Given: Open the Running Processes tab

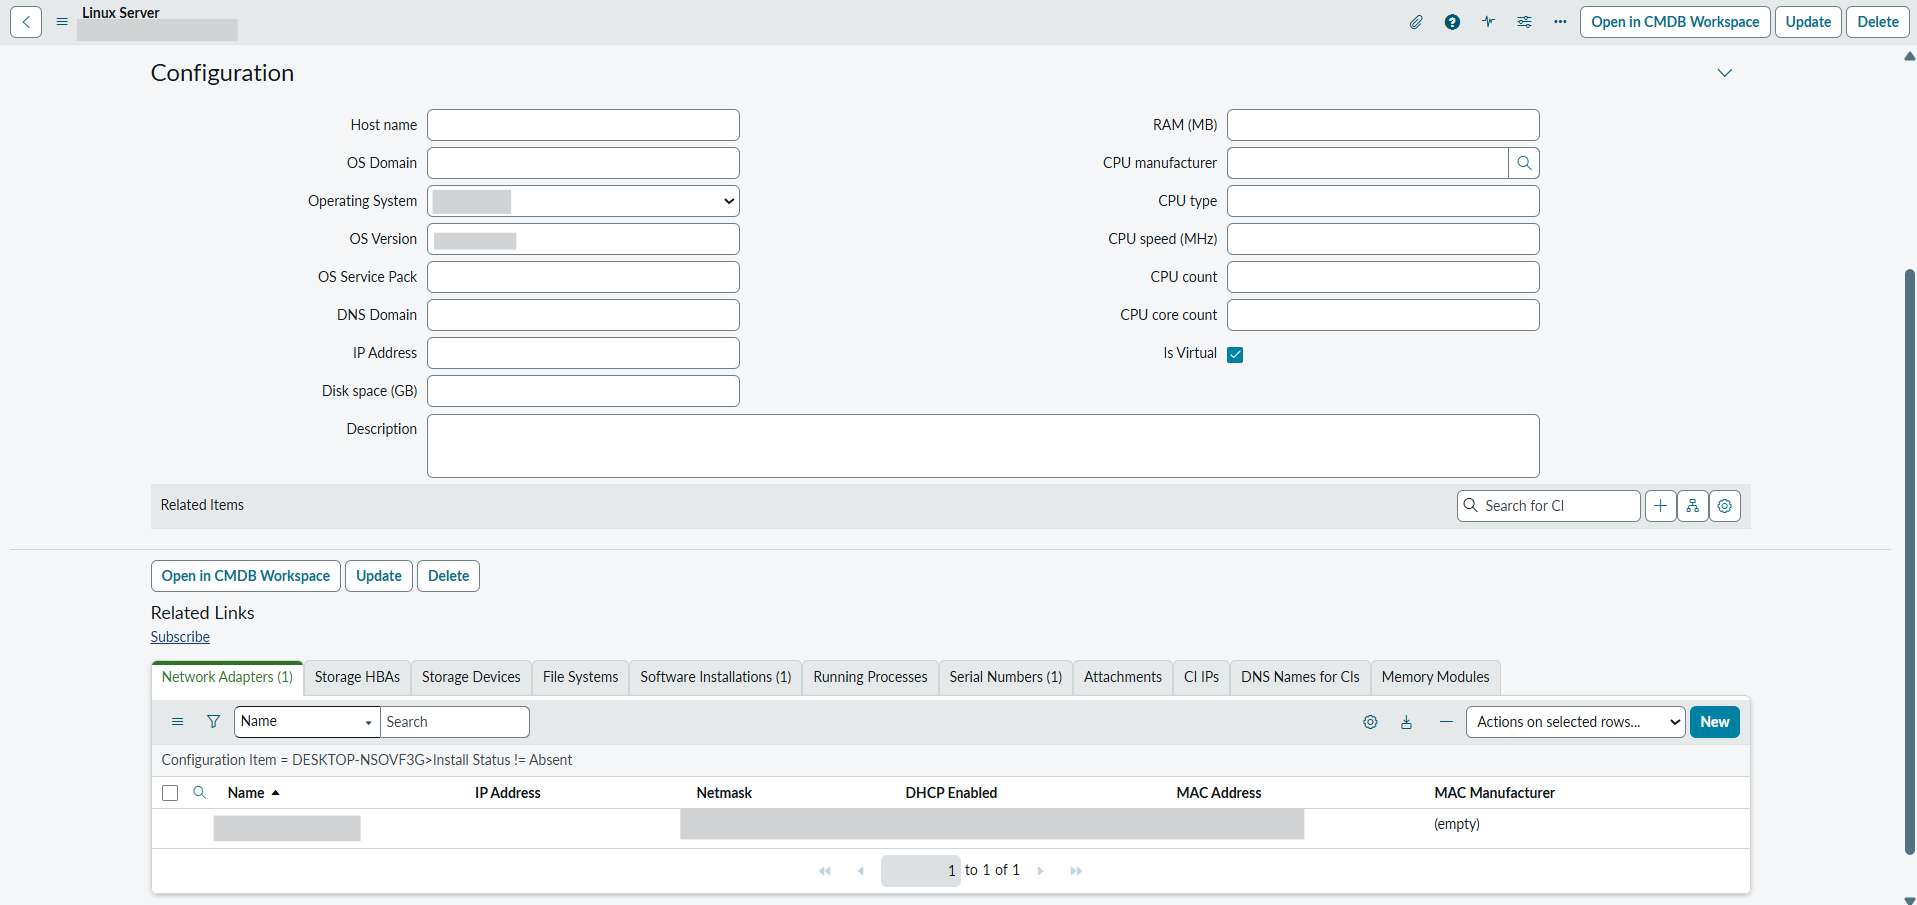Looking at the screenshot, I should [871, 677].
